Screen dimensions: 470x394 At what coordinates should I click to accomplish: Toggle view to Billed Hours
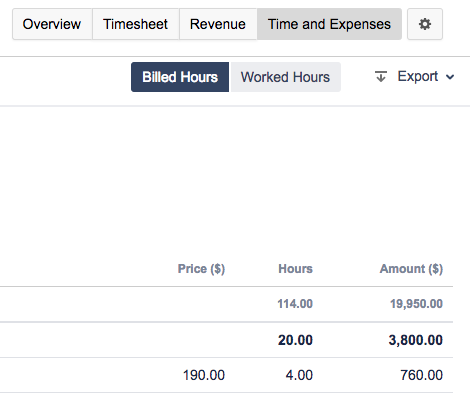click(x=180, y=77)
